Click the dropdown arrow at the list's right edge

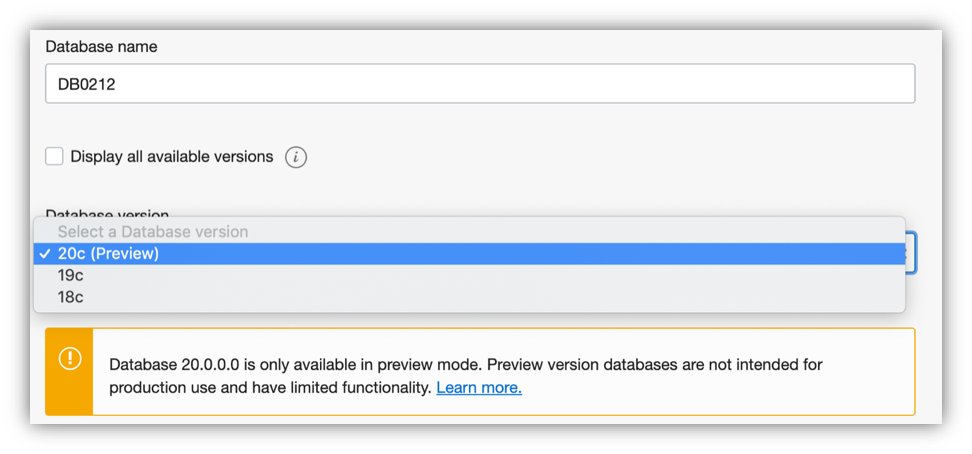908,254
